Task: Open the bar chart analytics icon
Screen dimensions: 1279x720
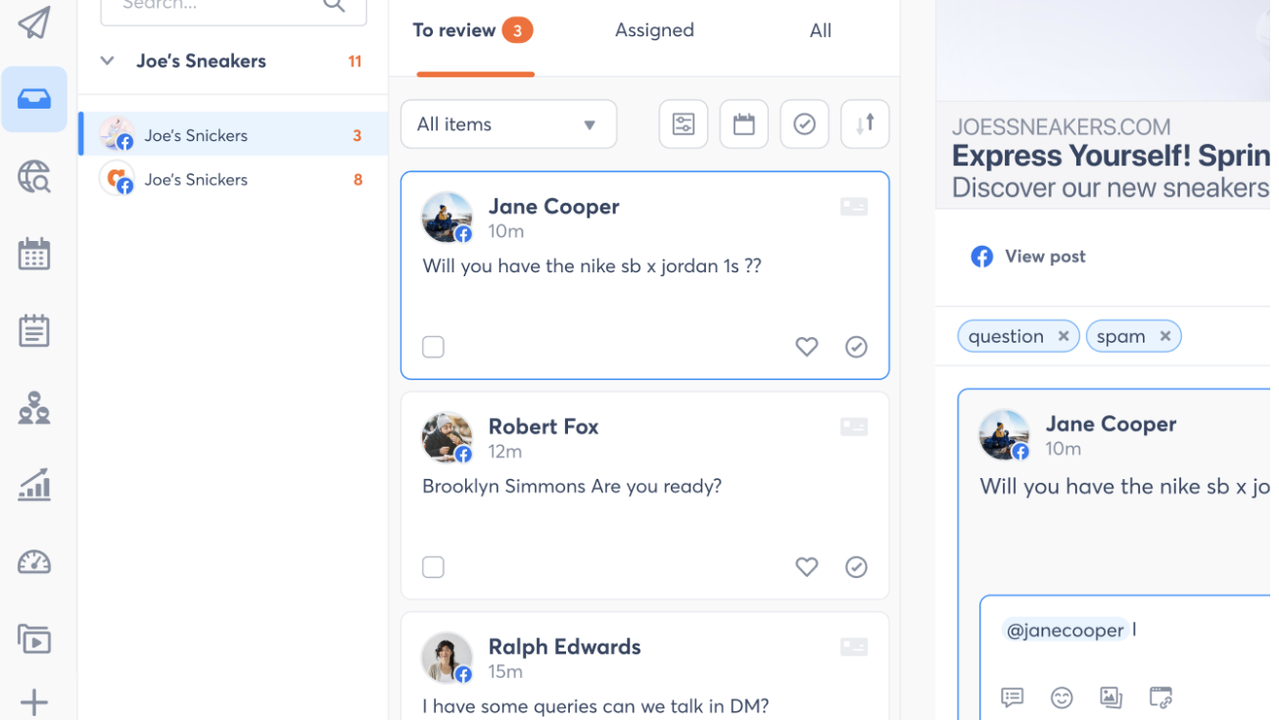Action: [34, 485]
